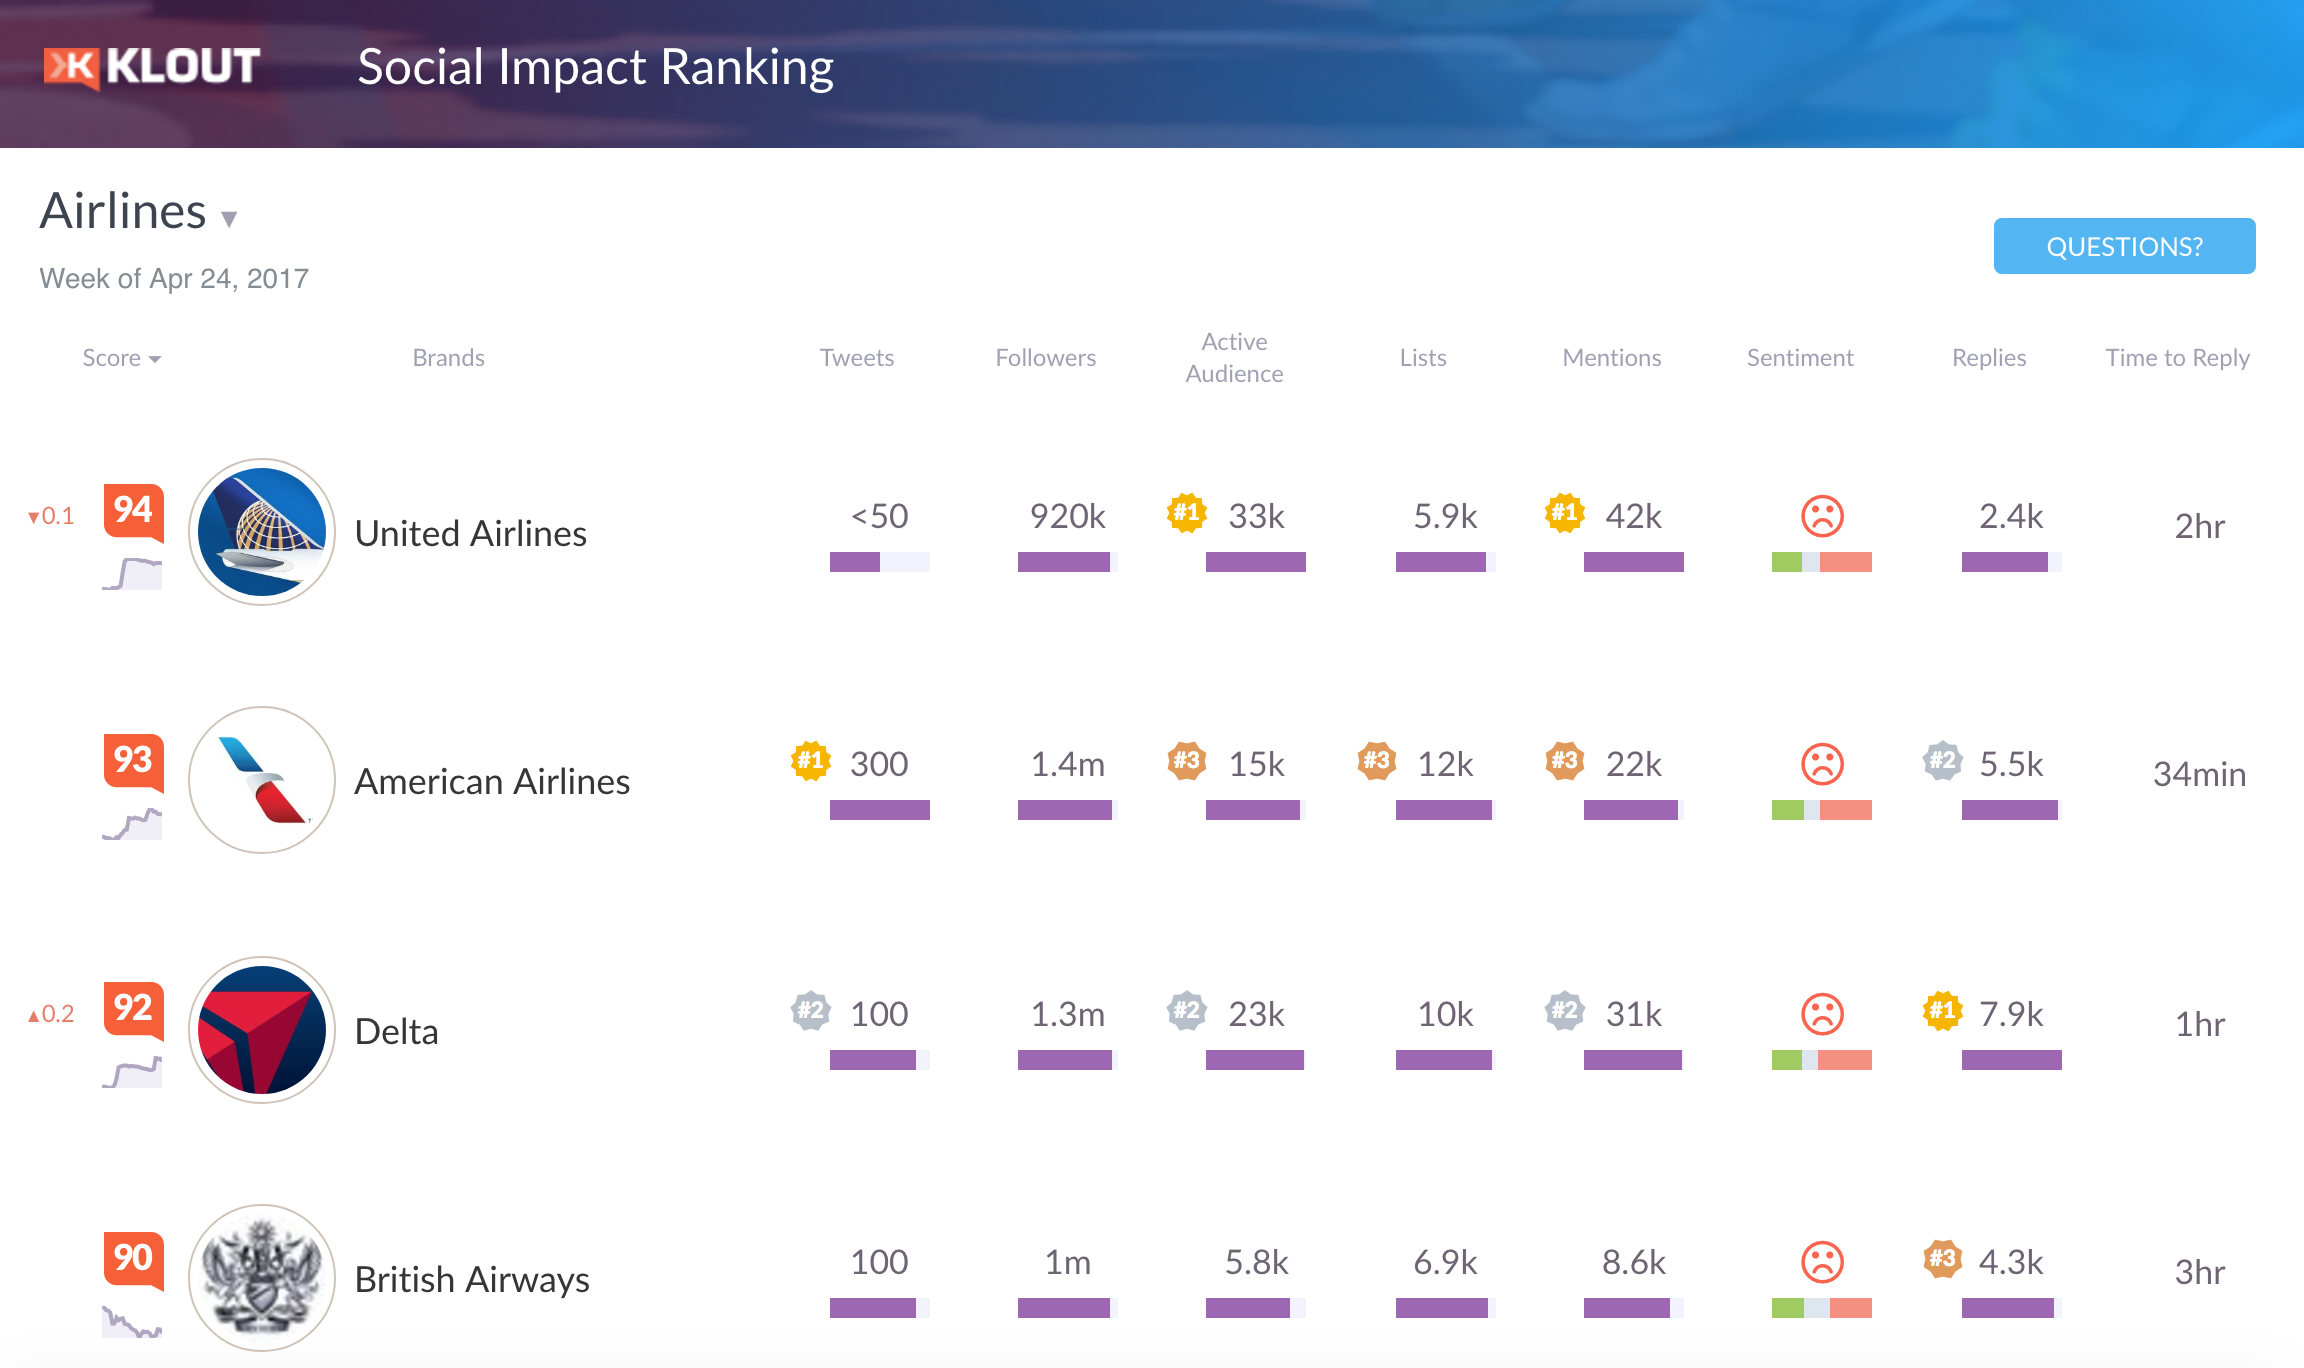Click Delta score change indicator 0.2
The height and width of the screenshot is (1368, 2304).
click(51, 1014)
